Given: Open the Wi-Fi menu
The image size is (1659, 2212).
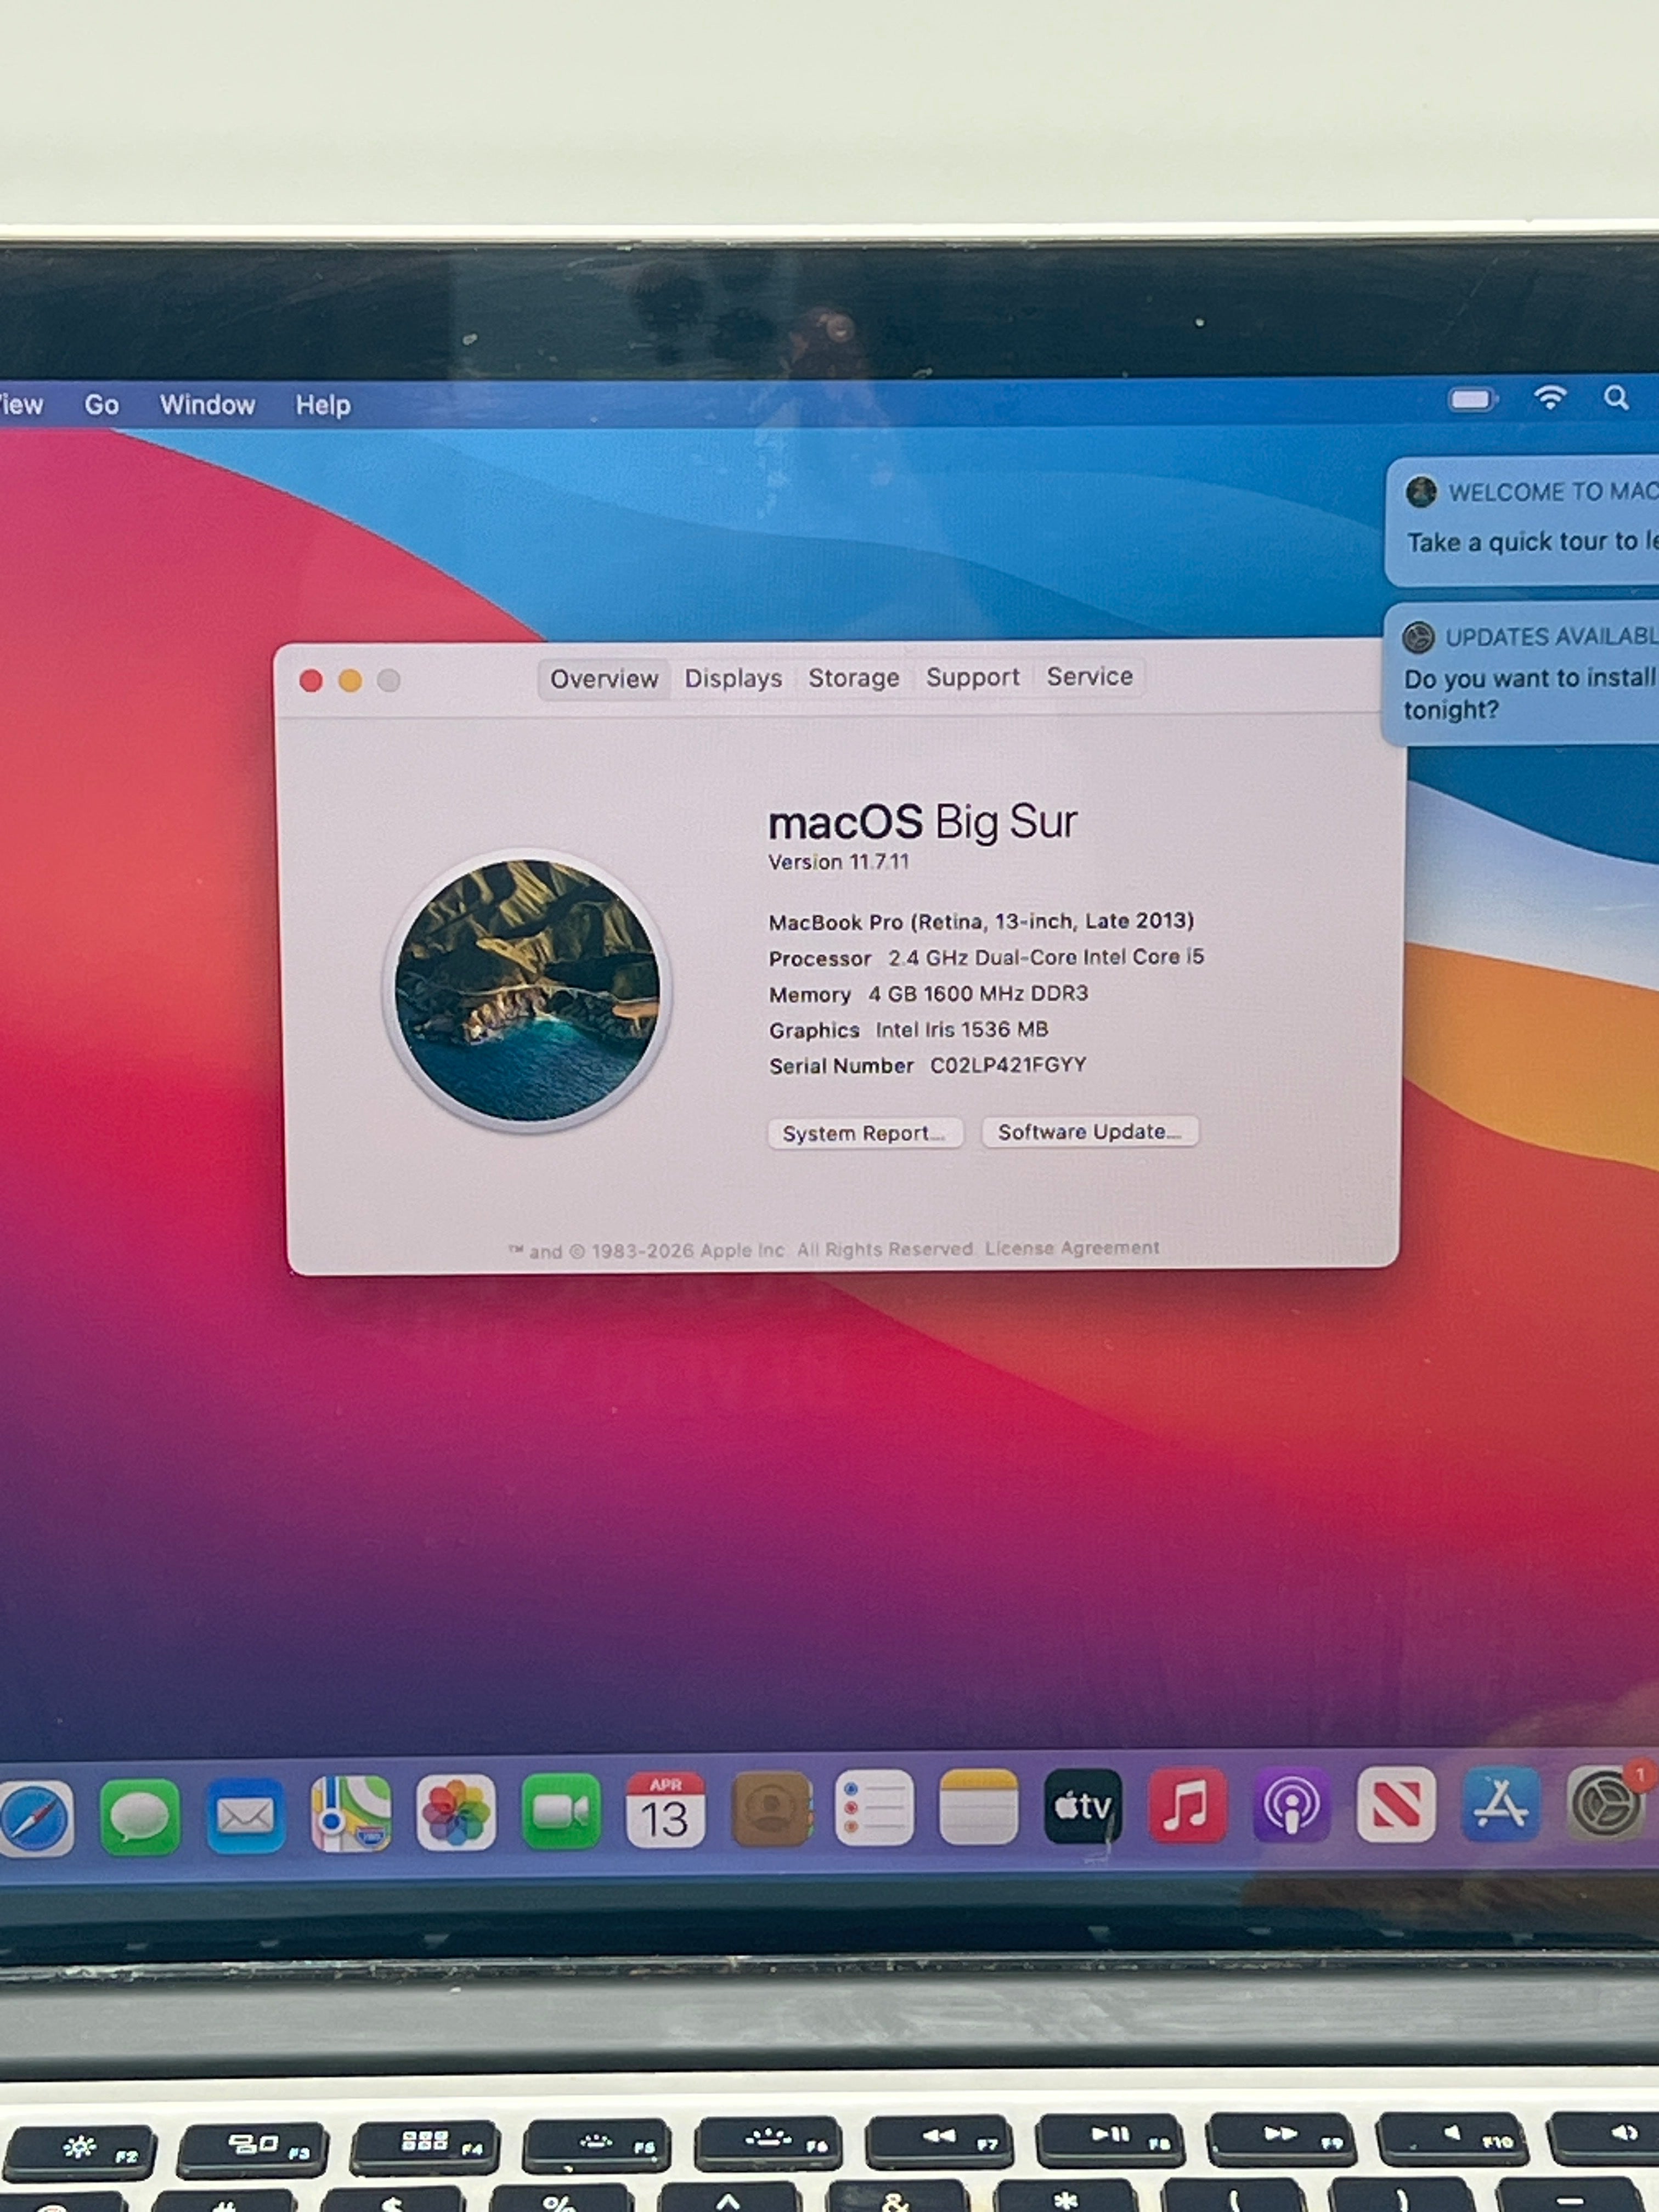Looking at the screenshot, I should point(1550,398).
